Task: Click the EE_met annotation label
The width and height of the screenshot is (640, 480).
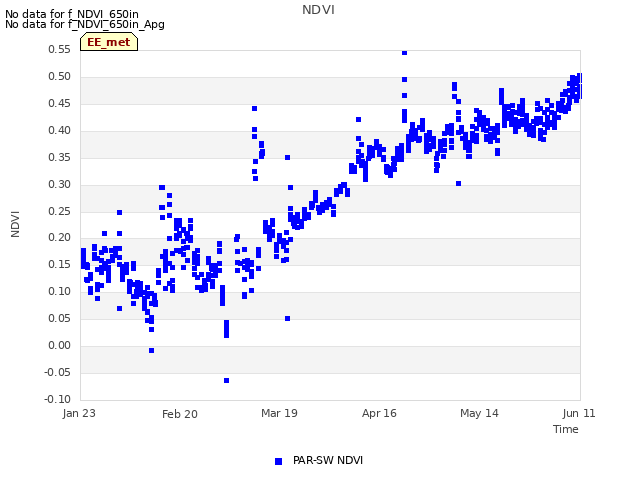Action: 109,42
